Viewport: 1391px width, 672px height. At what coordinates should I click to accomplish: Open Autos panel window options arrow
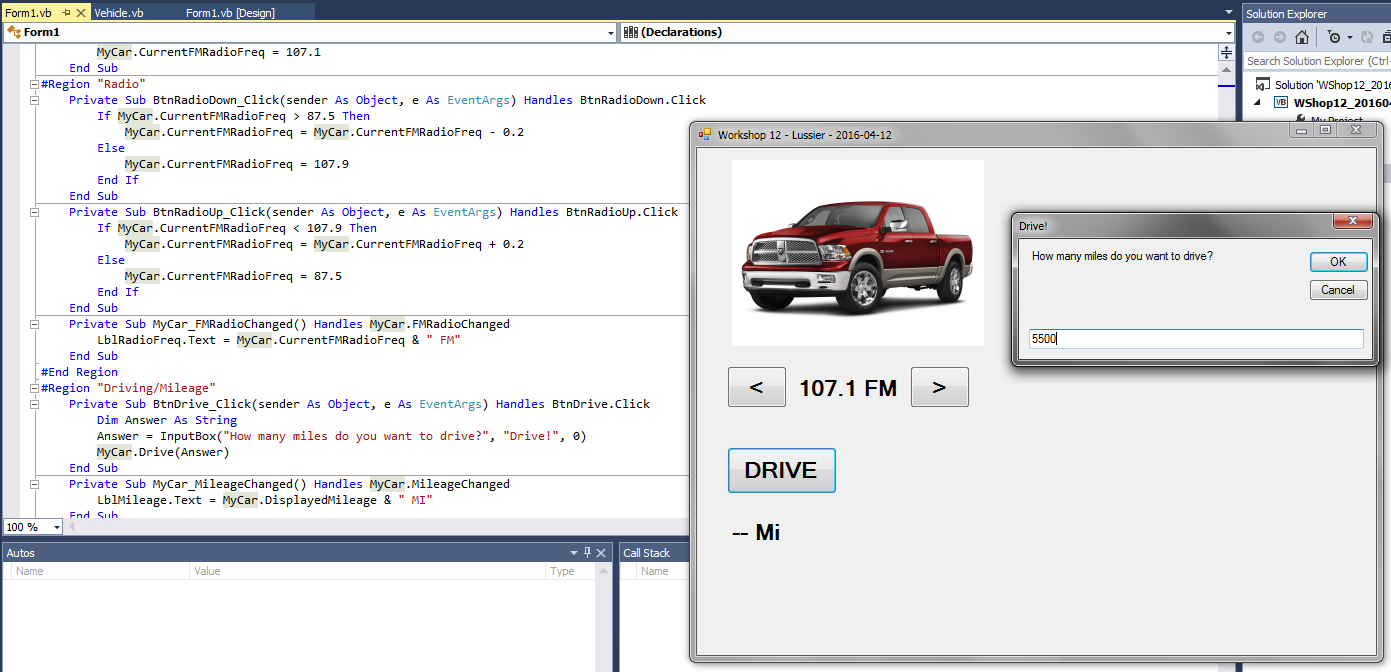coord(574,552)
